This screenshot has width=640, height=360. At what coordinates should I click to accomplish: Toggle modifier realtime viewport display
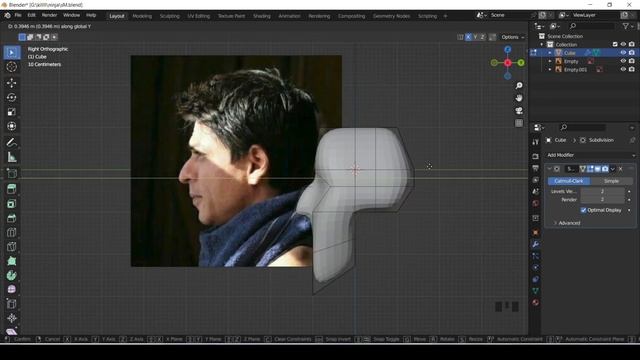pos(598,169)
